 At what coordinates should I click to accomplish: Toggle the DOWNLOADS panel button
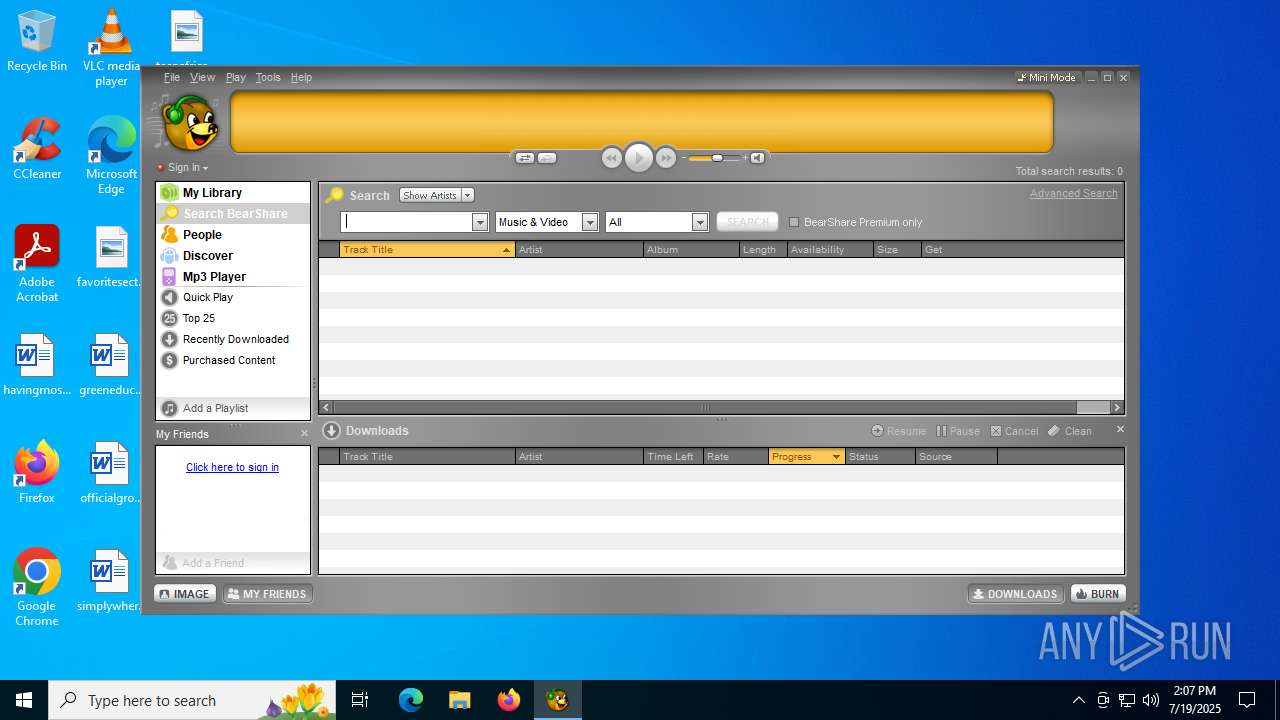pos(1016,594)
